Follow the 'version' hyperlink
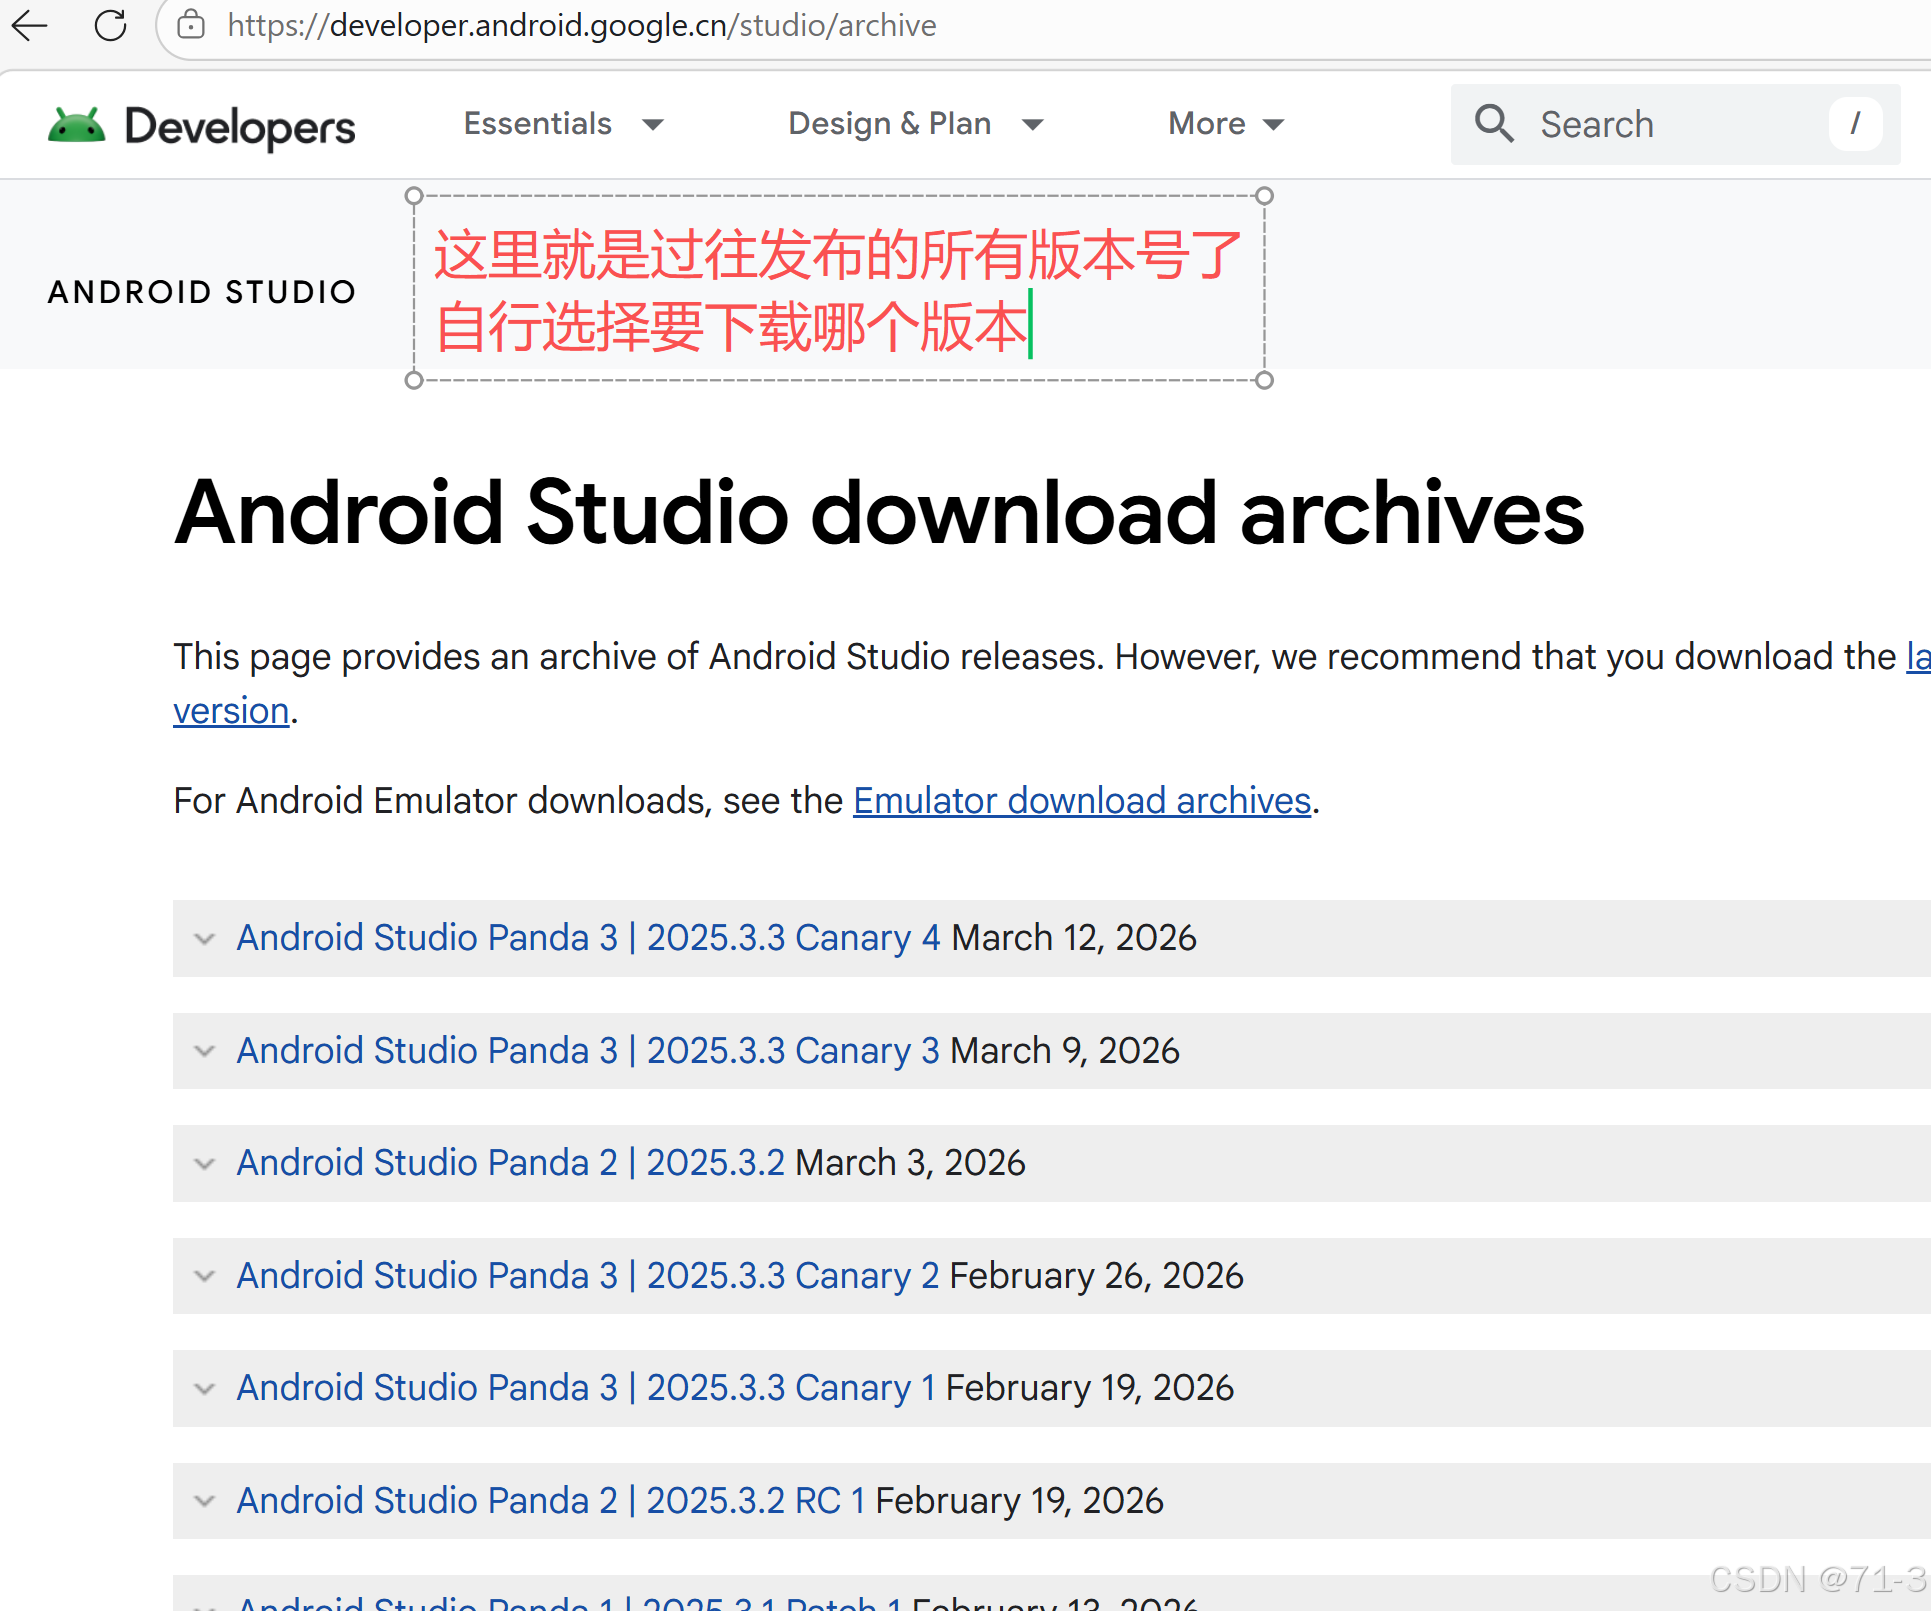This screenshot has height=1611, width=1931. pos(231,711)
